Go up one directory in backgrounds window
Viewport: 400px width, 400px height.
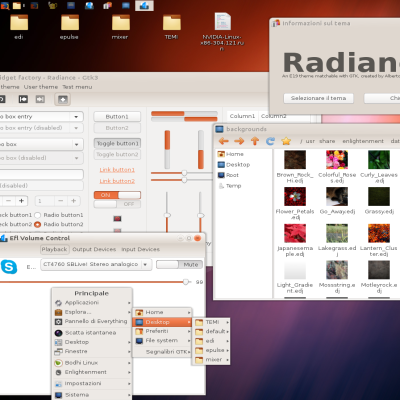pos(255,141)
